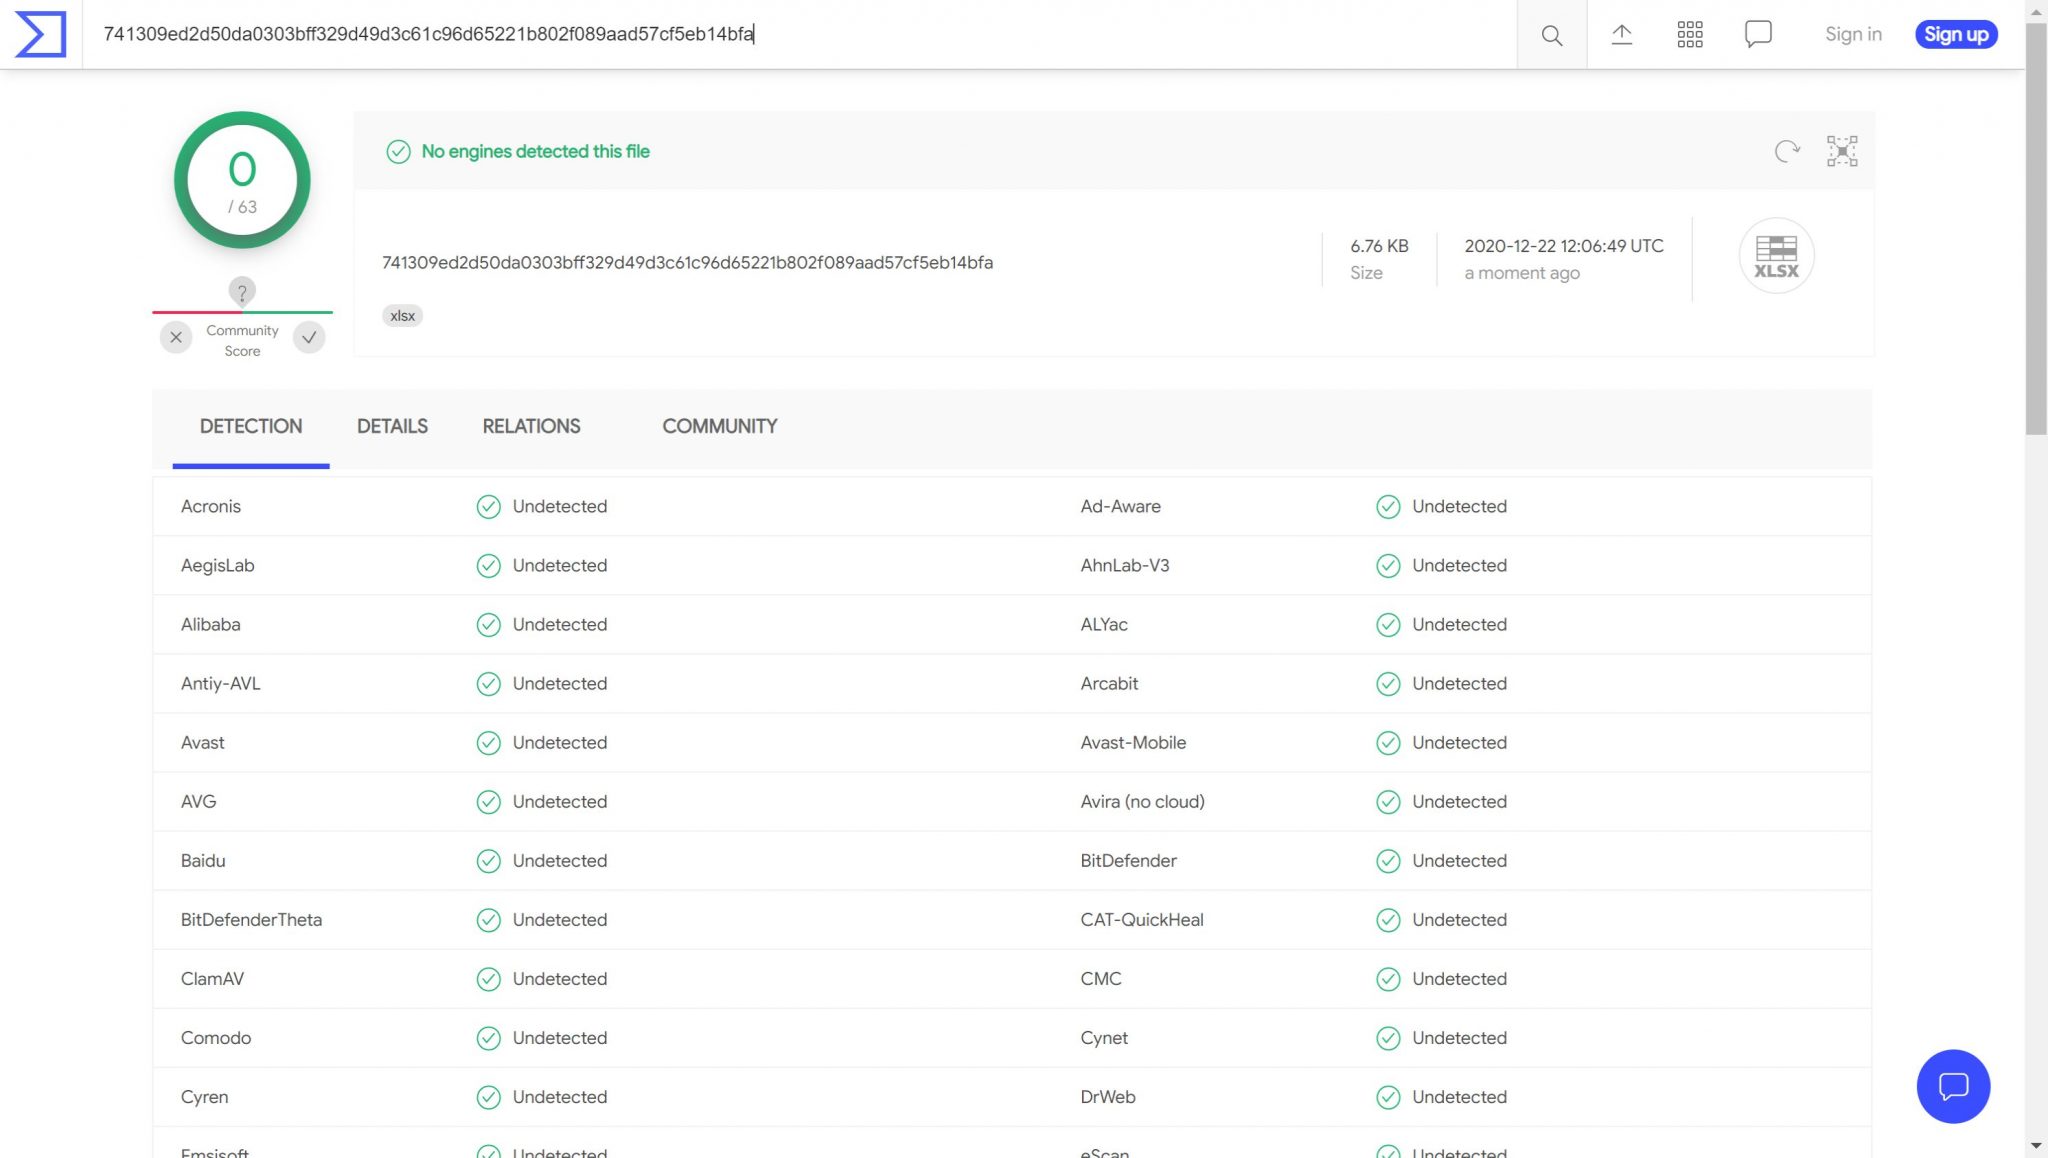
Task: Click the DrWeb undetected check icon
Action: [1388, 1097]
